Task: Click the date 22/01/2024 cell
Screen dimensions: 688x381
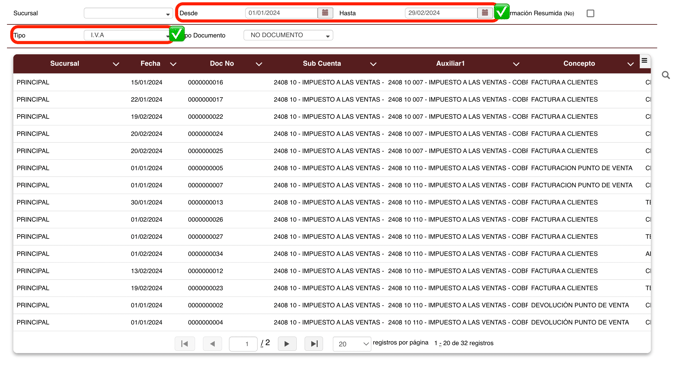Action: 147,100
